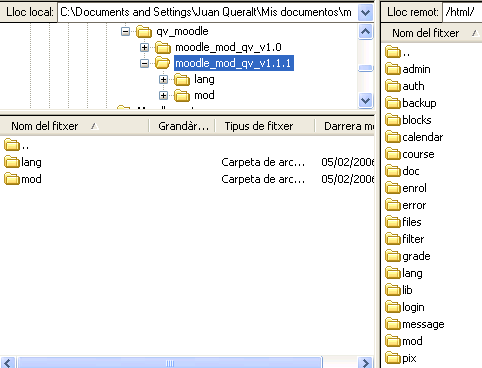Open parent folder '..' in local list
Viewport: 482px width, 368px height.
tap(17, 145)
